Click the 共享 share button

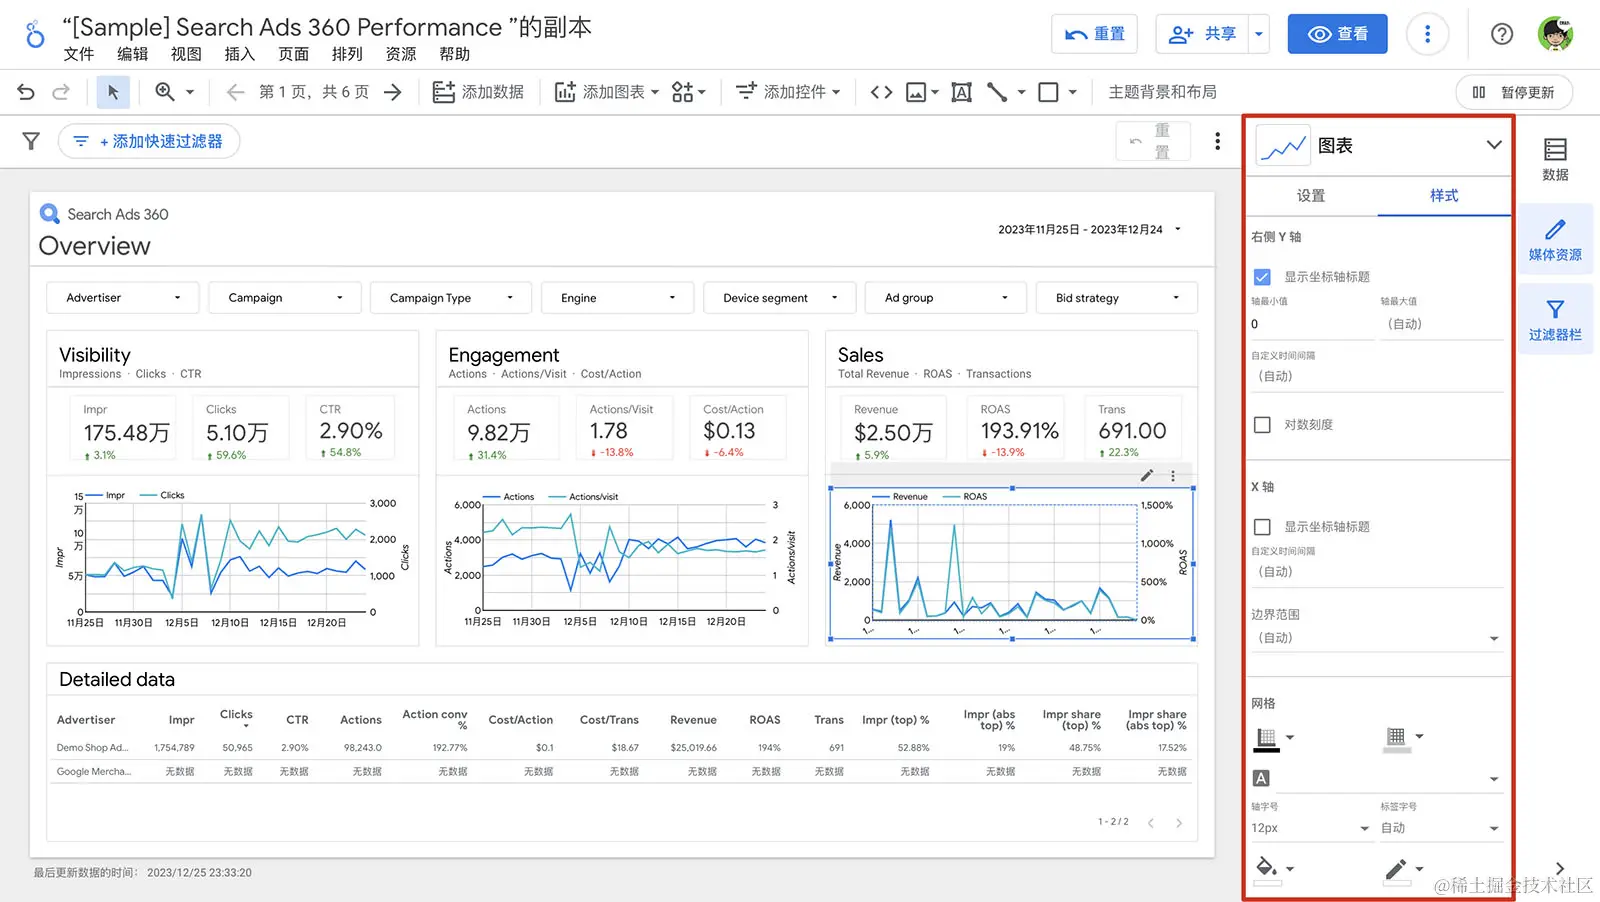coord(1202,34)
